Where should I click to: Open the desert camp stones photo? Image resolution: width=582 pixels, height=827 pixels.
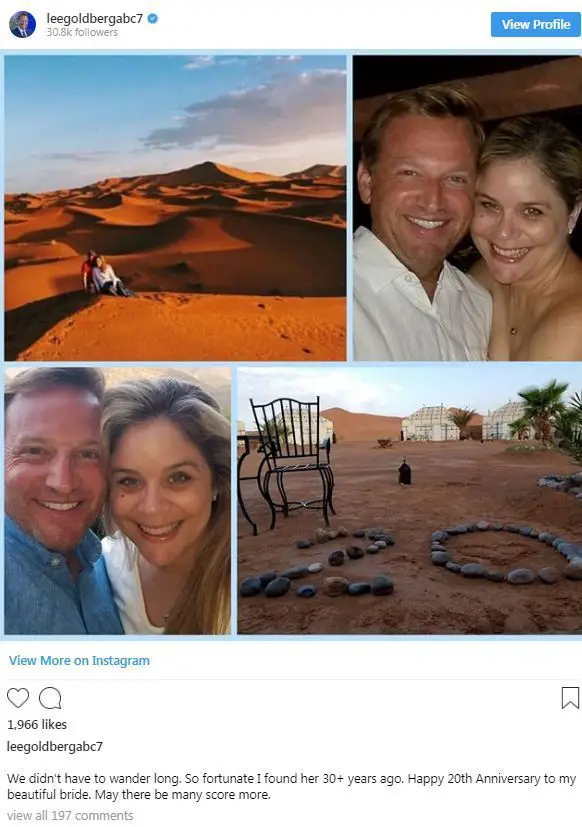point(409,501)
